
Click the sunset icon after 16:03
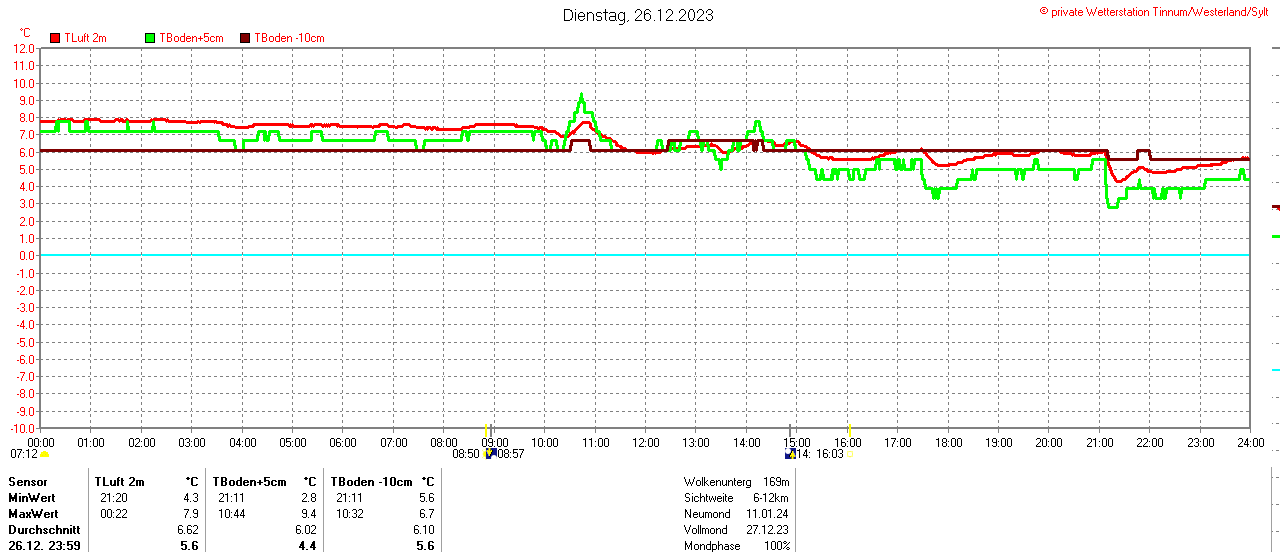tap(850, 455)
